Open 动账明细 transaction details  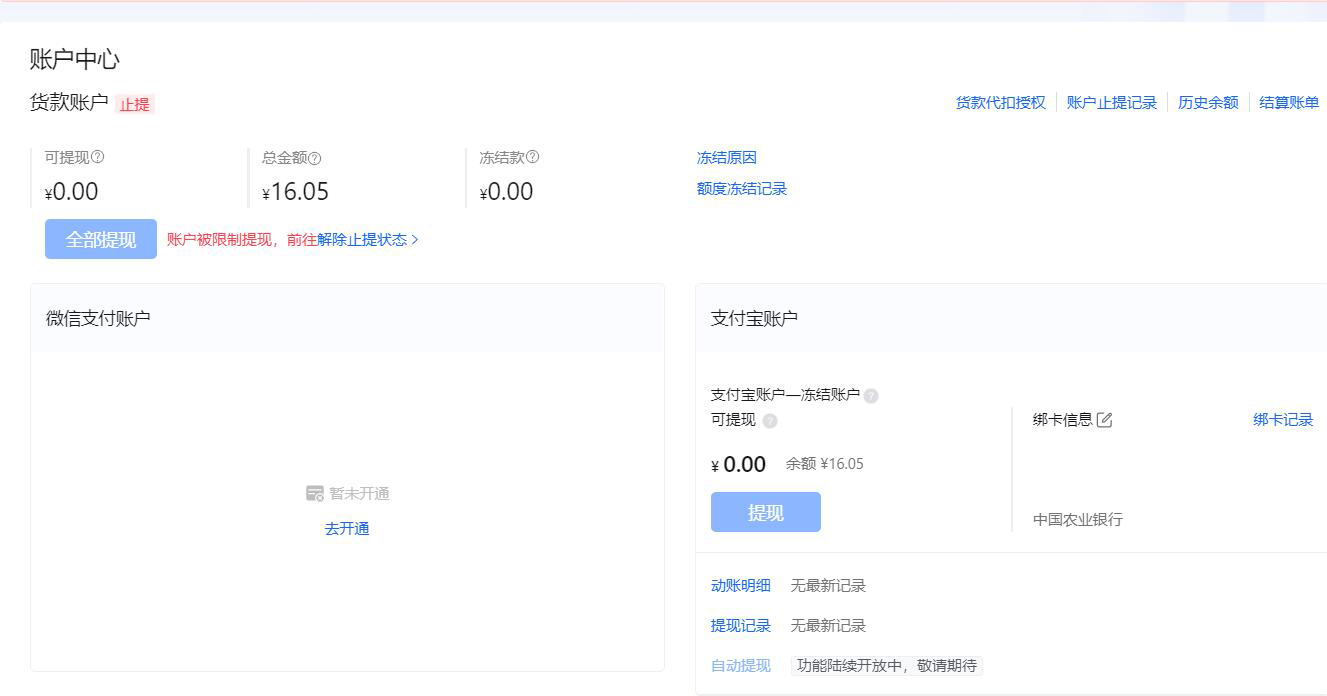click(741, 585)
